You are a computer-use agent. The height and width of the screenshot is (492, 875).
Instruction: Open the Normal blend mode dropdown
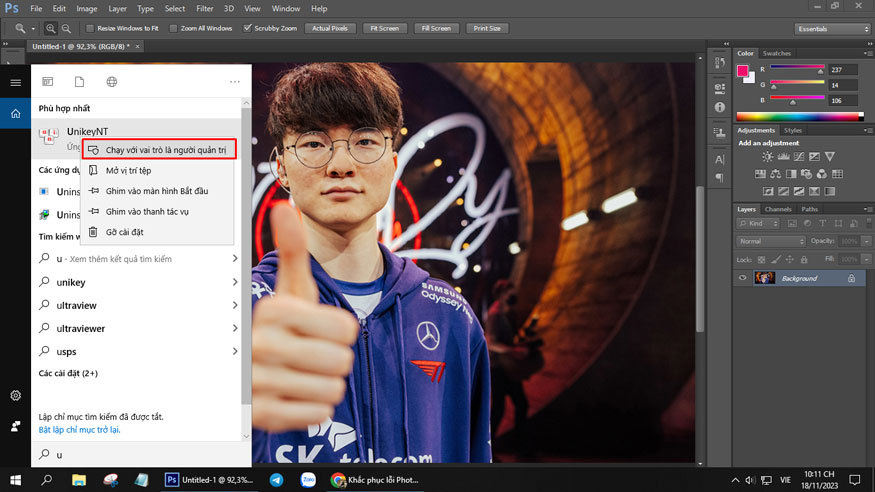[770, 241]
